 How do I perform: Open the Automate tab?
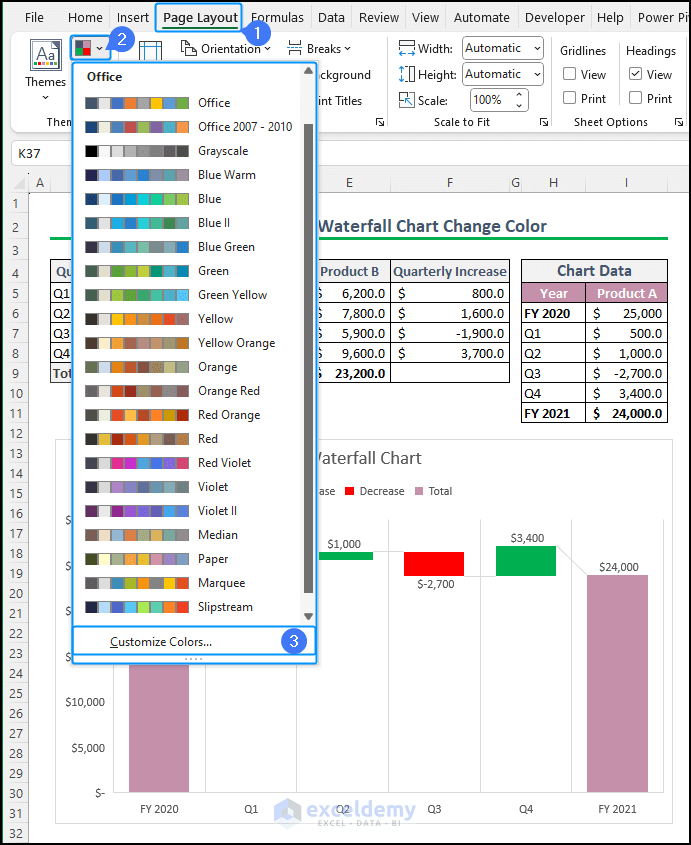click(481, 18)
